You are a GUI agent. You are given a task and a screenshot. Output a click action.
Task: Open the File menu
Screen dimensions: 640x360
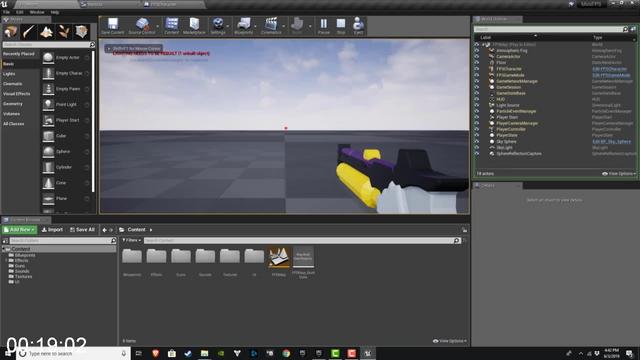tap(6, 12)
